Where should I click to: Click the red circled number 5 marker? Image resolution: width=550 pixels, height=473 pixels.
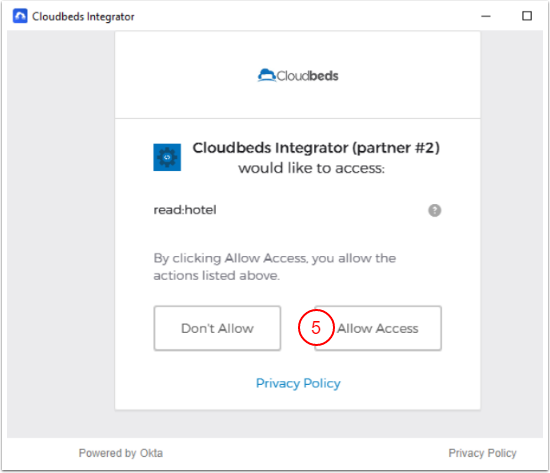tap(316, 328)
